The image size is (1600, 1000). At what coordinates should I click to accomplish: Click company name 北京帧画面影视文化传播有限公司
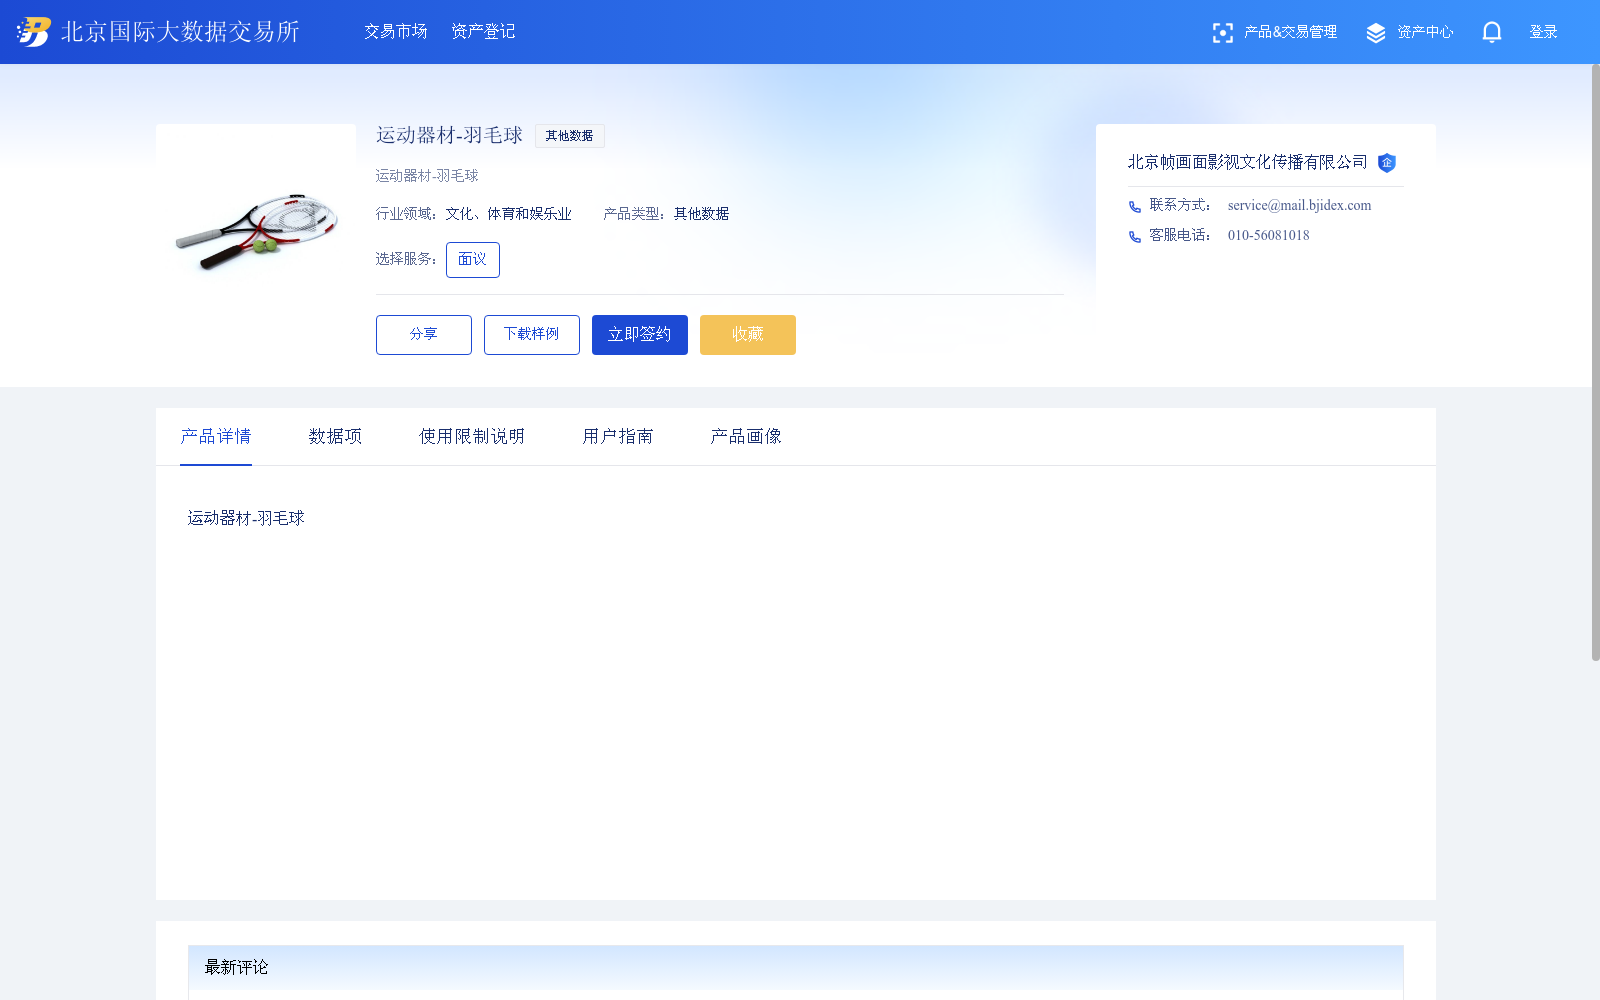pyautogui.click(x=1247, y=162)
